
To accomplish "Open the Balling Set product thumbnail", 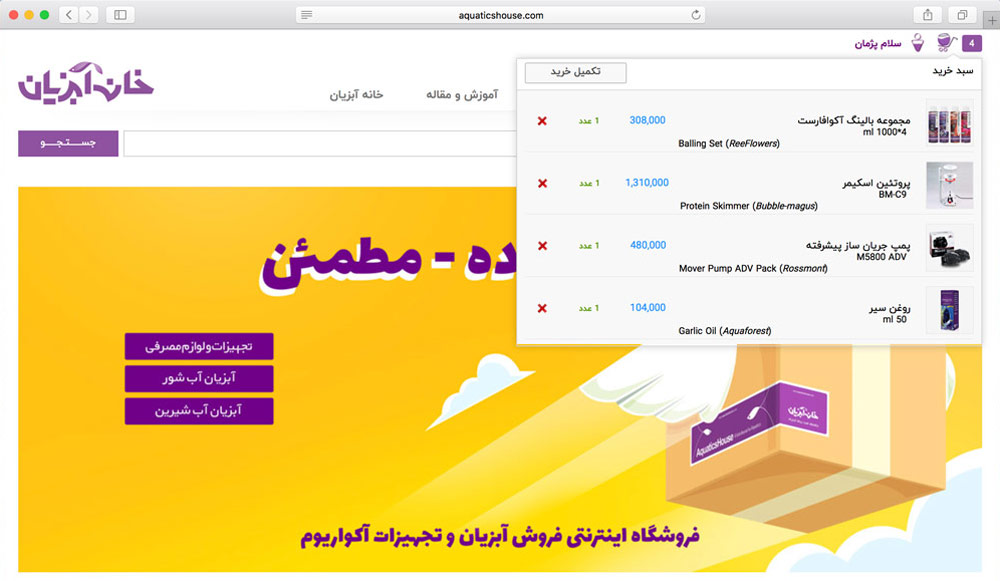I will 950,123.
